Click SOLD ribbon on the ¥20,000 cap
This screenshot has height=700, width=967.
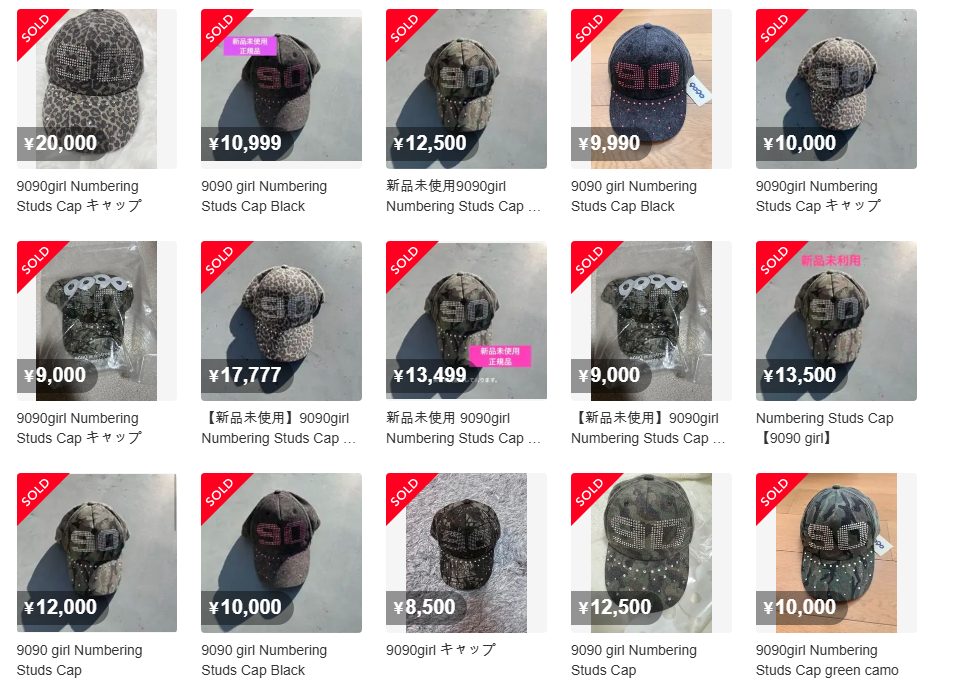click(35, 28)
